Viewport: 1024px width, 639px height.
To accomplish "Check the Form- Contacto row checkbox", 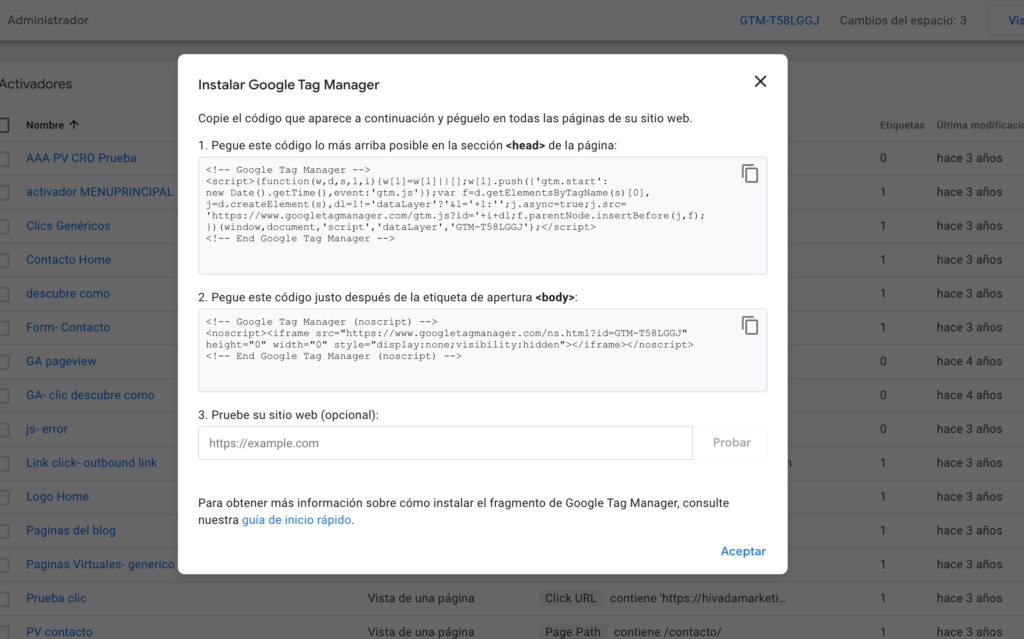I will pos(3,327).
